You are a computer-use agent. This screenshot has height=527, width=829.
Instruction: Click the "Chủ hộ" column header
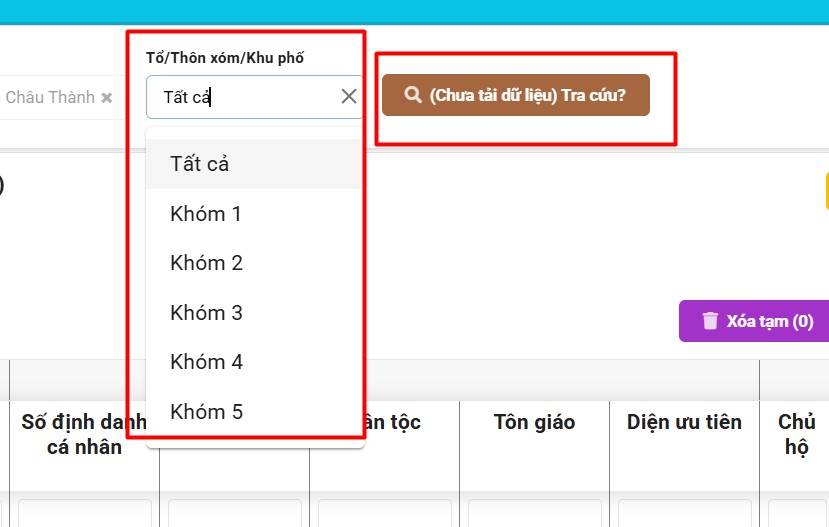pos(796,434)
